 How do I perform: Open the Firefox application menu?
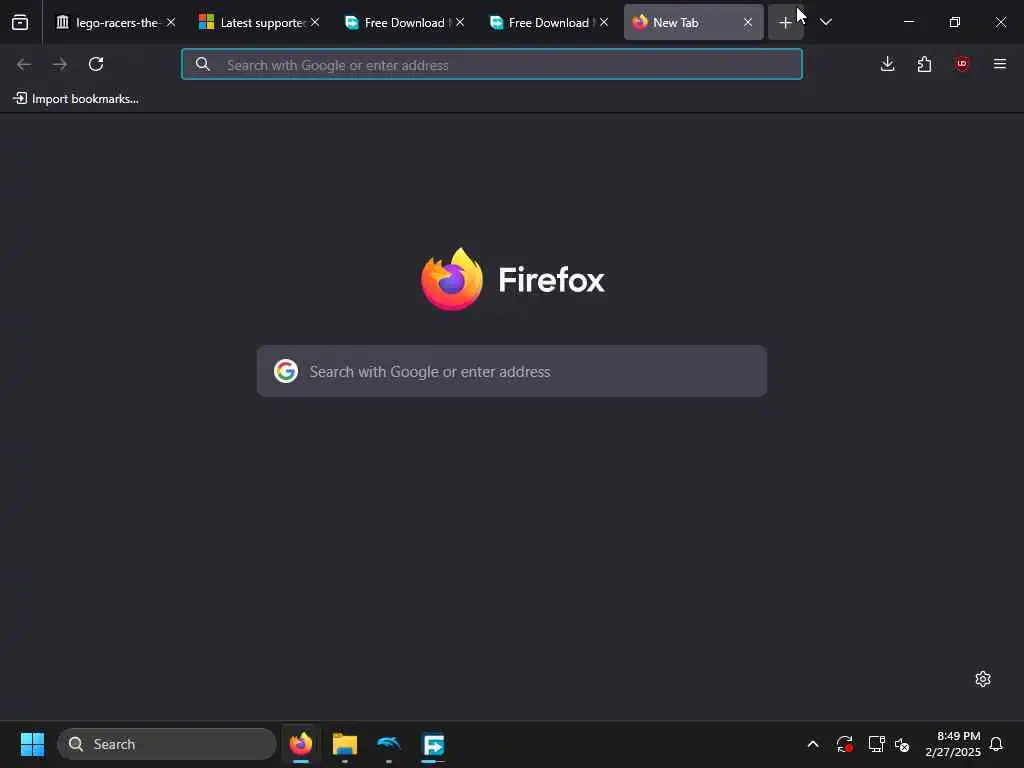tap(1000, 64)
